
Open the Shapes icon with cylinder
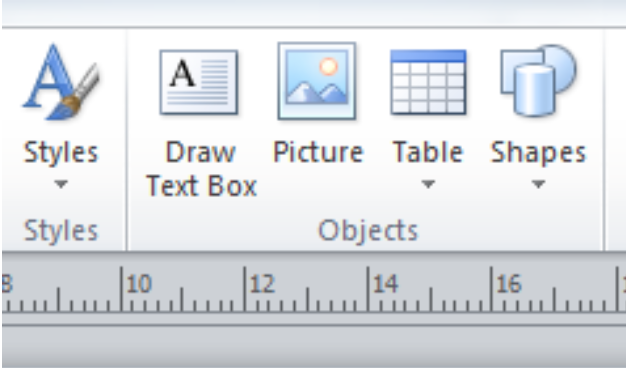pyautogui.click(x=538, y=81)
